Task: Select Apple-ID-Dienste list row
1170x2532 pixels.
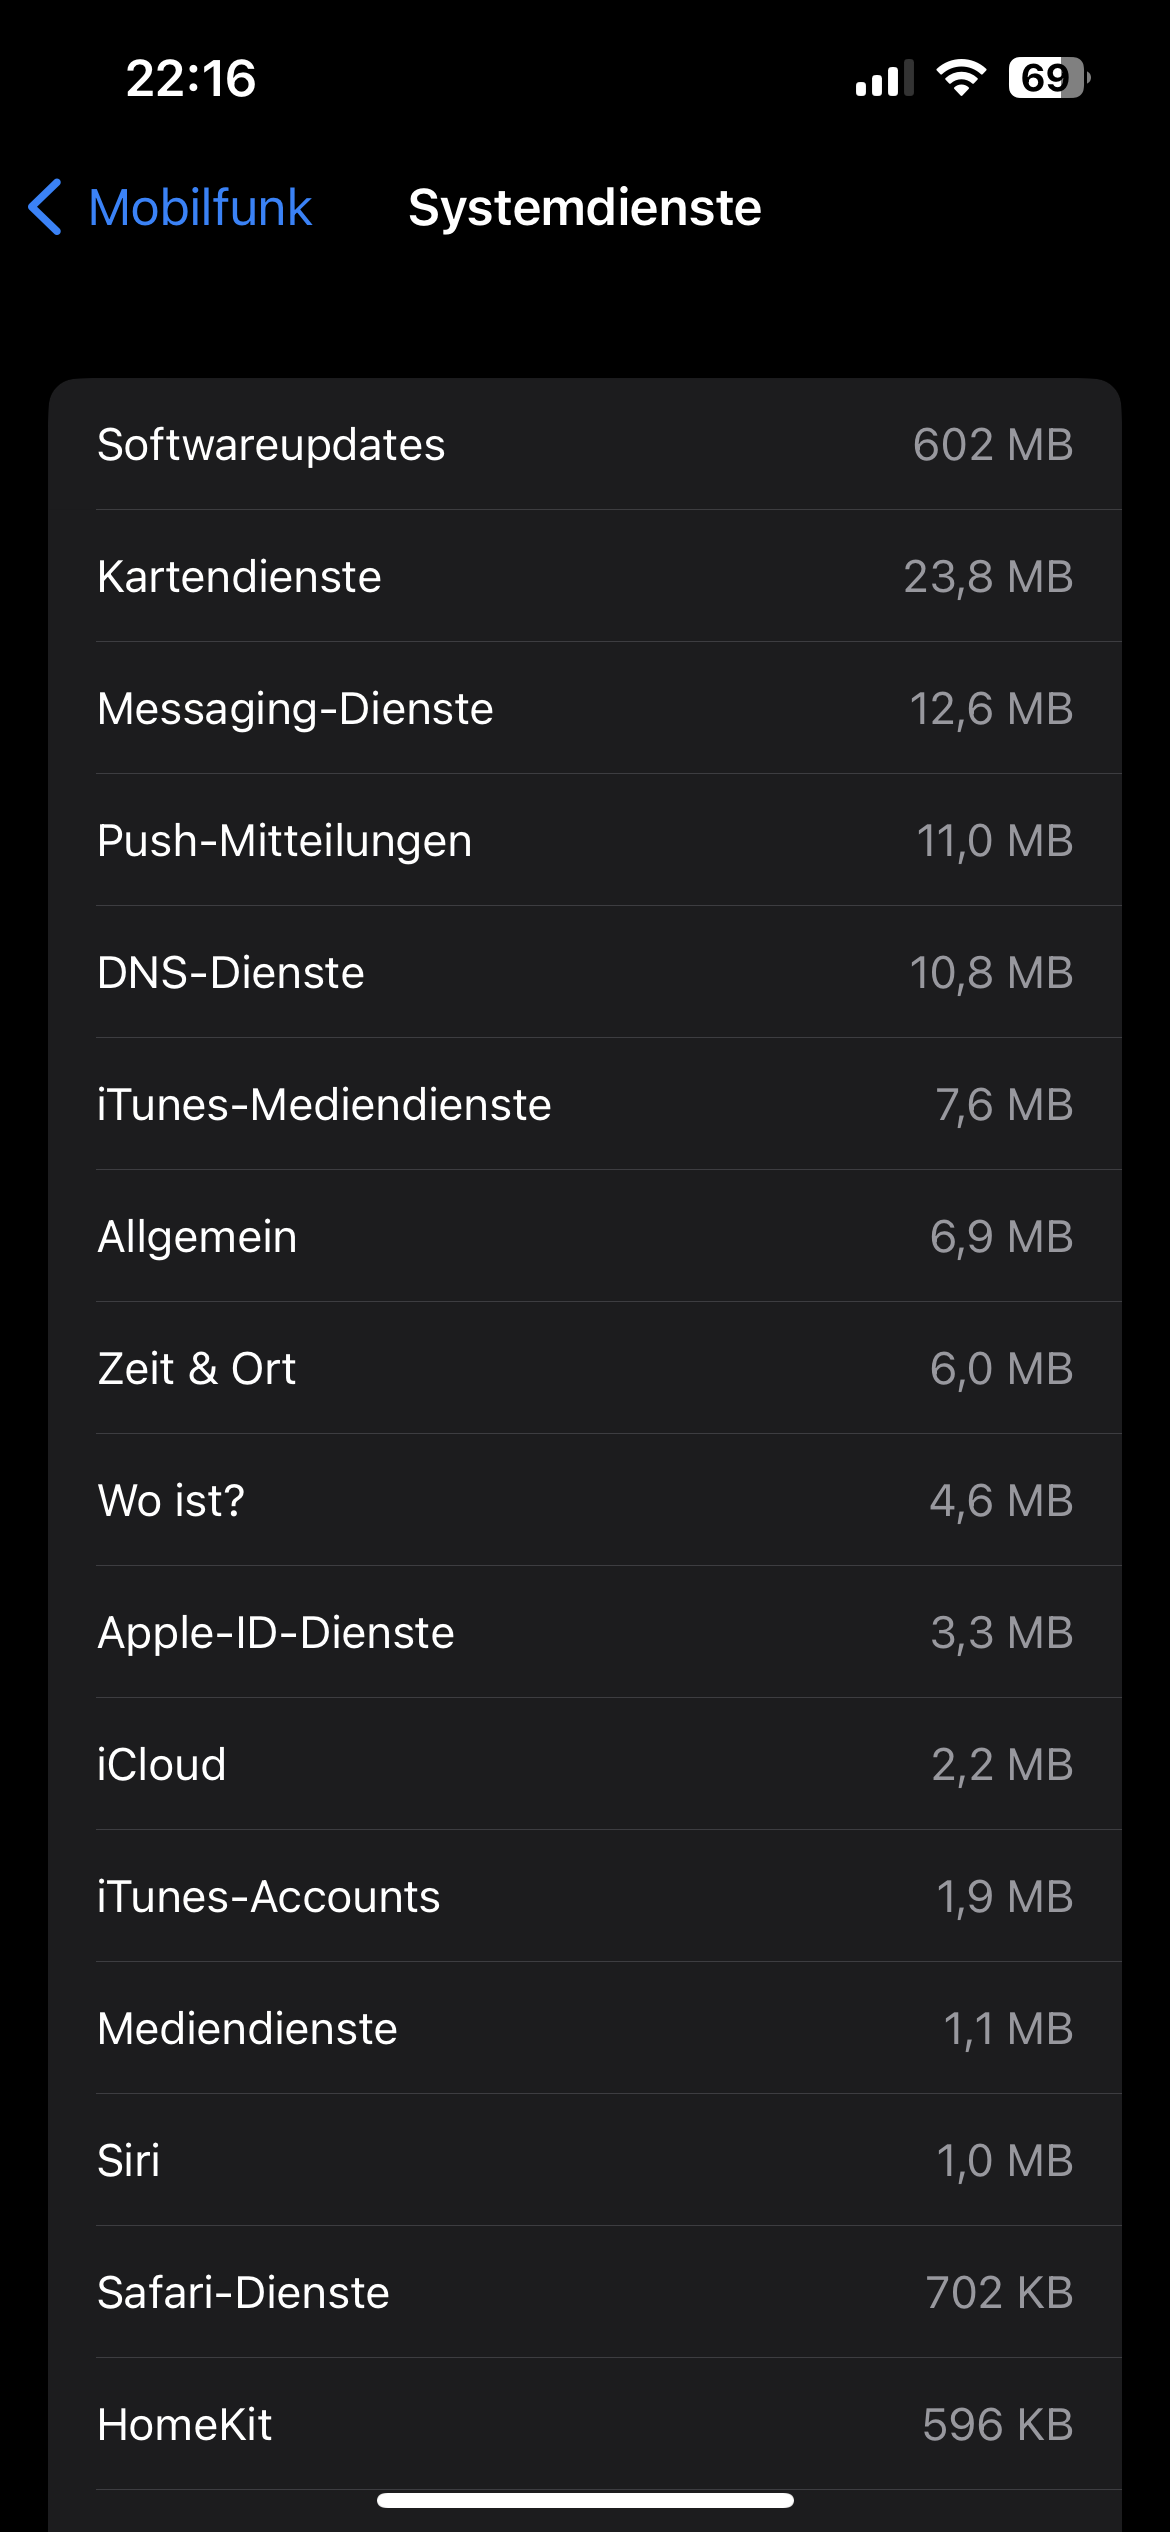Action: tap(585, 1632)
